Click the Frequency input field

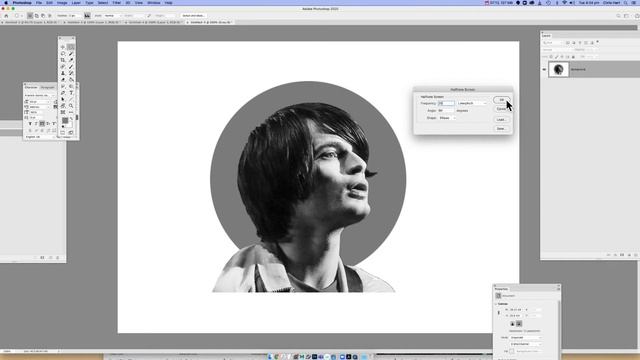[446, 103]
